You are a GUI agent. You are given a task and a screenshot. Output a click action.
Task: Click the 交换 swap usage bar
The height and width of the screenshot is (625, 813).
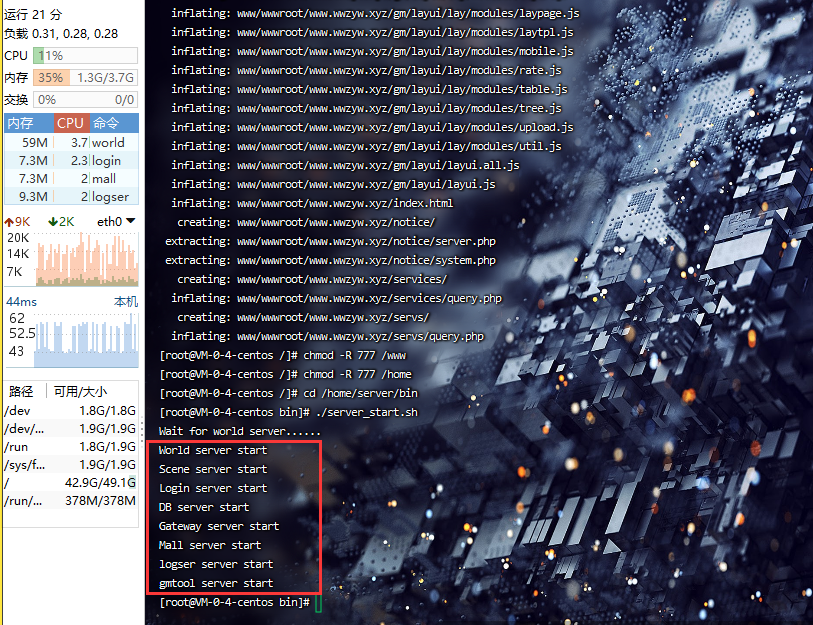pos(86,99)
